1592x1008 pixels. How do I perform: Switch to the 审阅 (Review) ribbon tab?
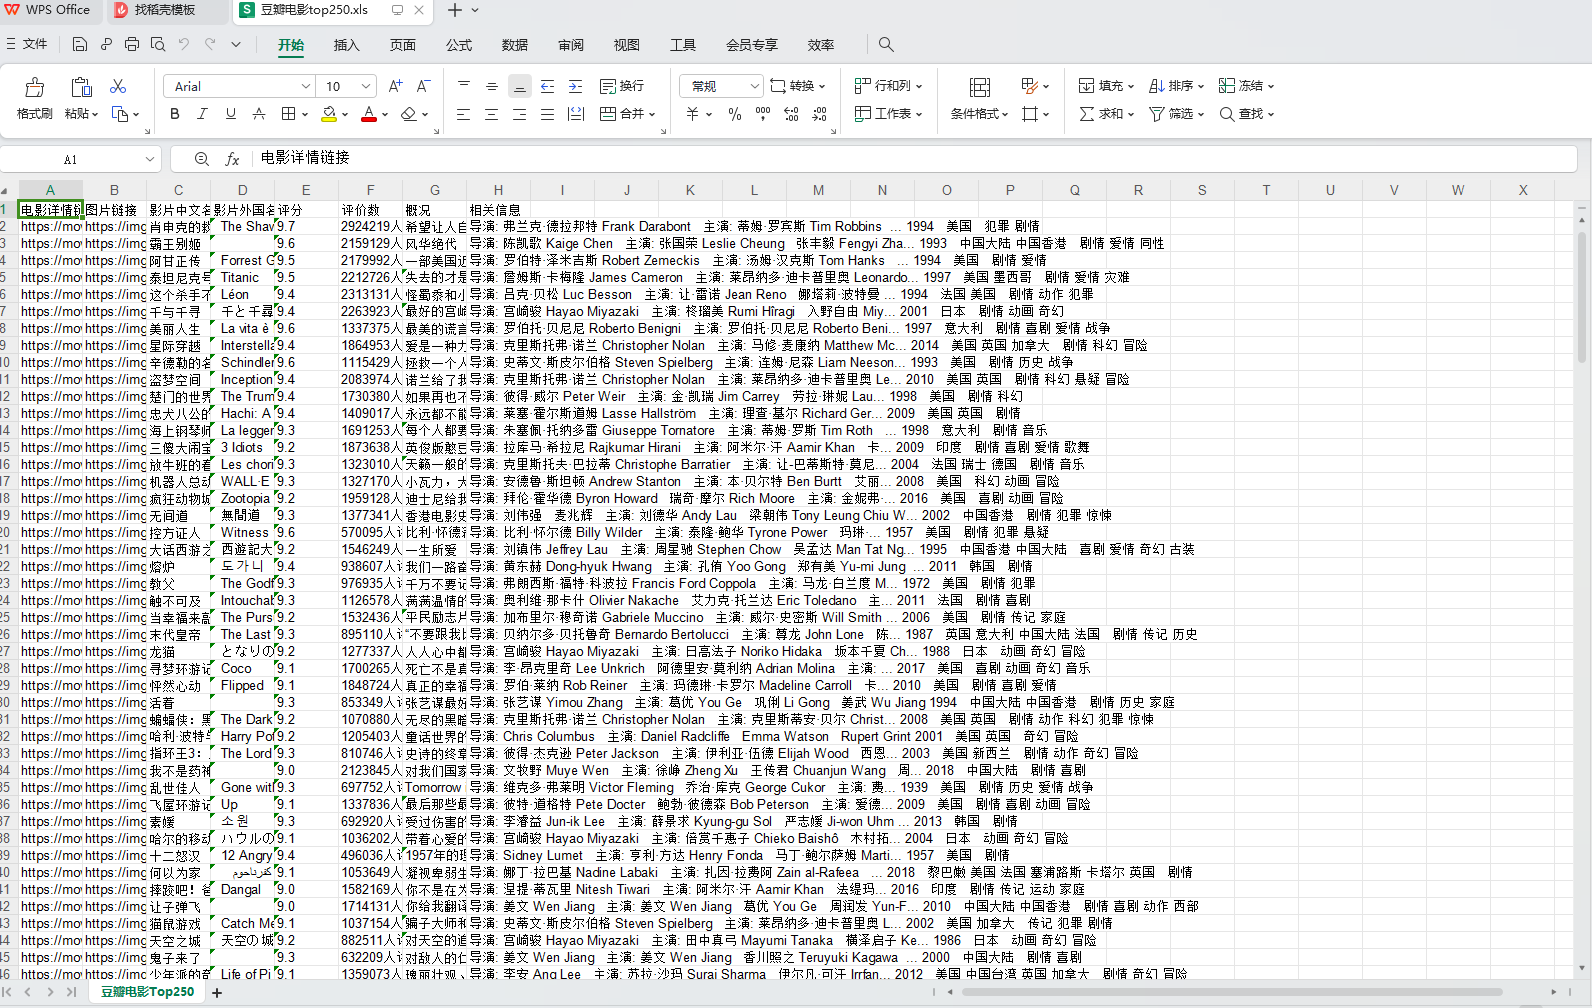(x=571, y=45)
